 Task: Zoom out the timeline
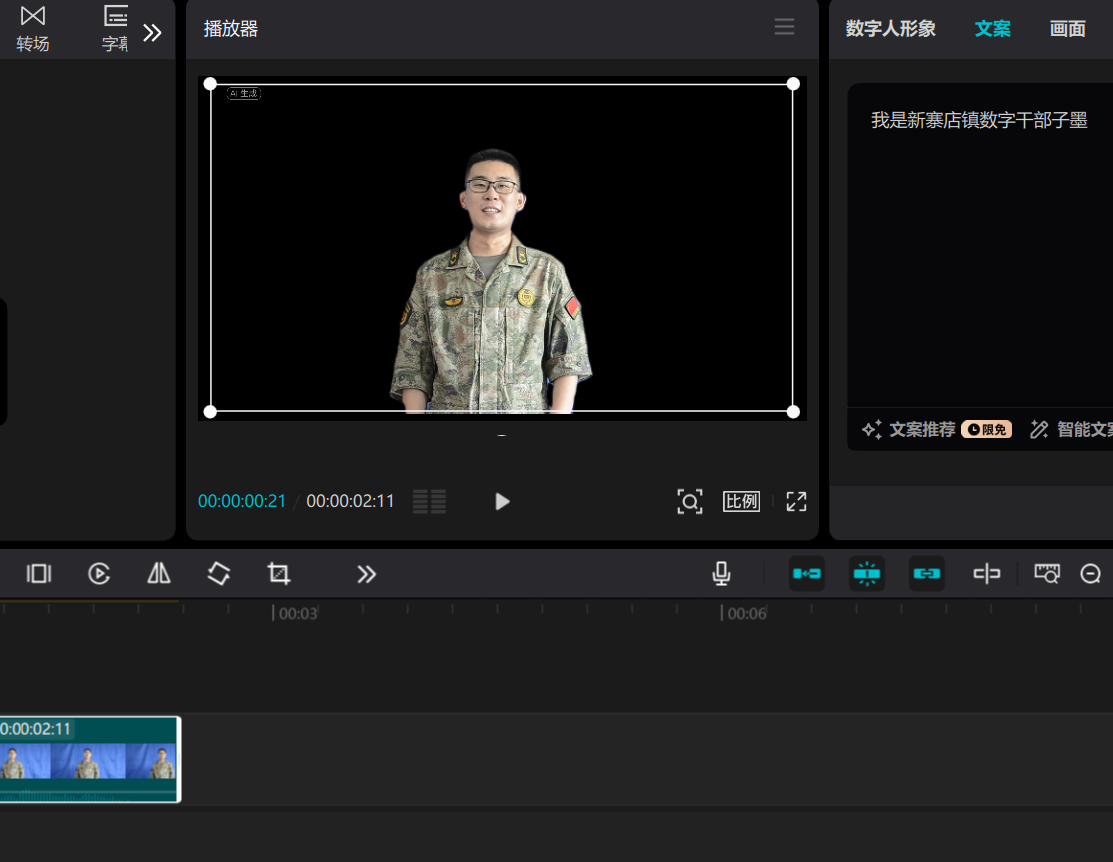coord(1090,573)
